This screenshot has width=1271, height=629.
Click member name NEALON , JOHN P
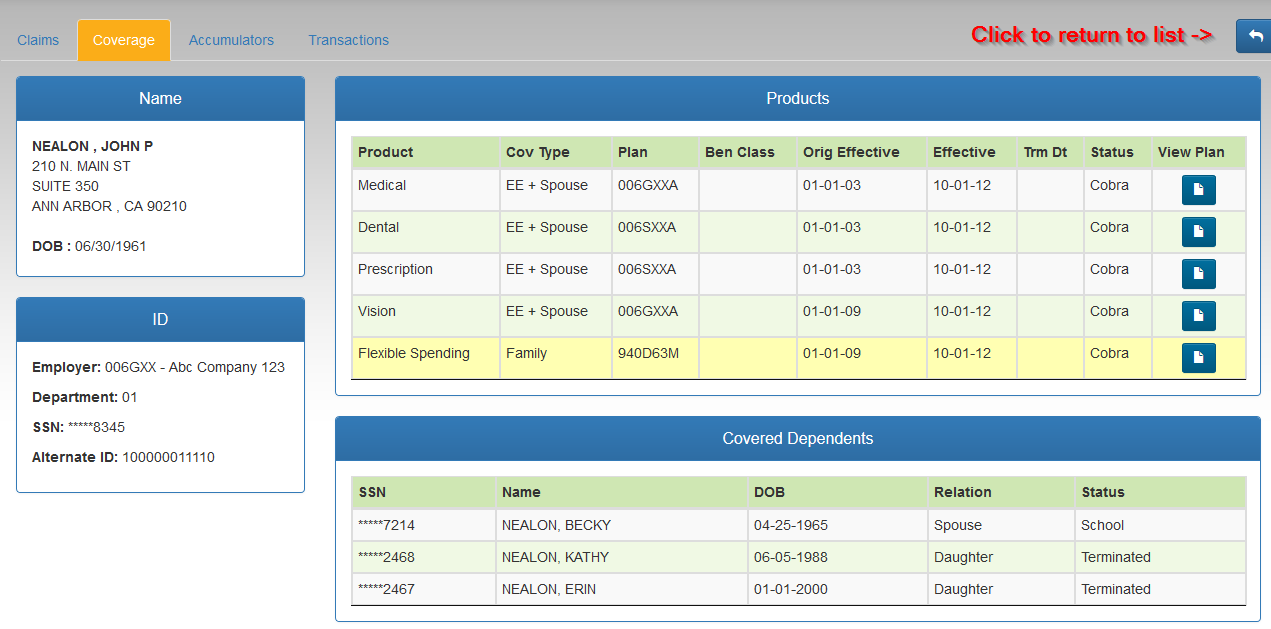92,146
